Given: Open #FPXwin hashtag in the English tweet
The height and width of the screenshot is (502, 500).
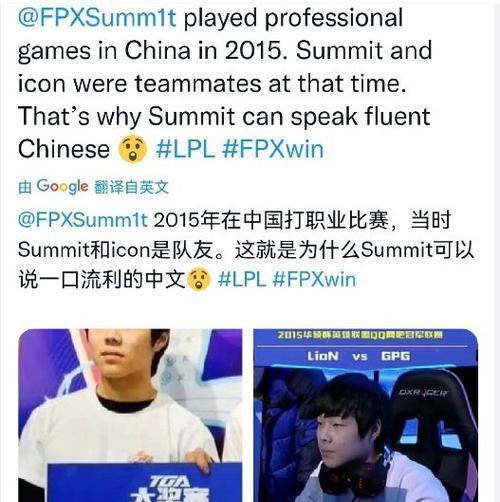Looking at the screenshot, I should [x=273, y=149].
